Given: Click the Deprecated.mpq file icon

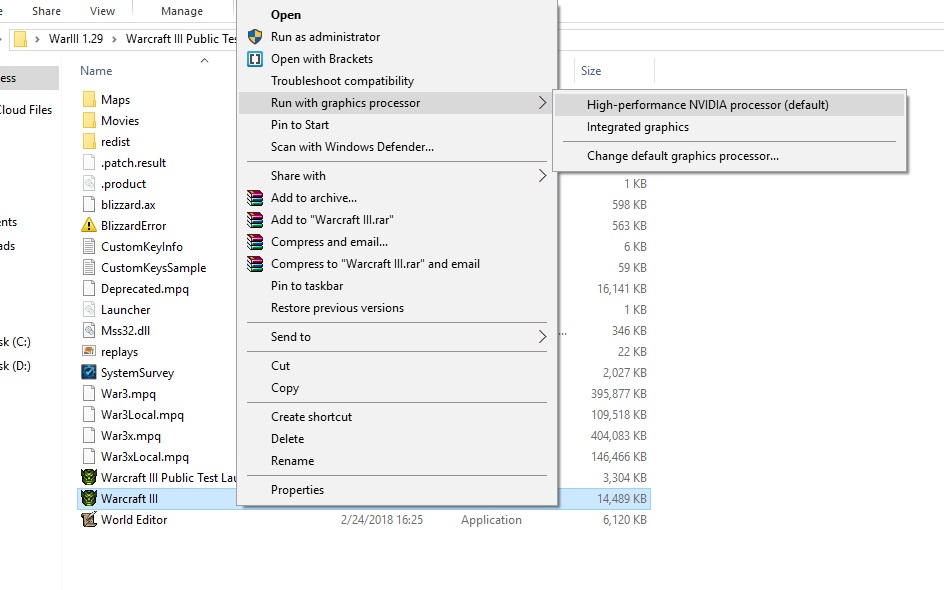Looking at the screenshot, I should [89, 288].
